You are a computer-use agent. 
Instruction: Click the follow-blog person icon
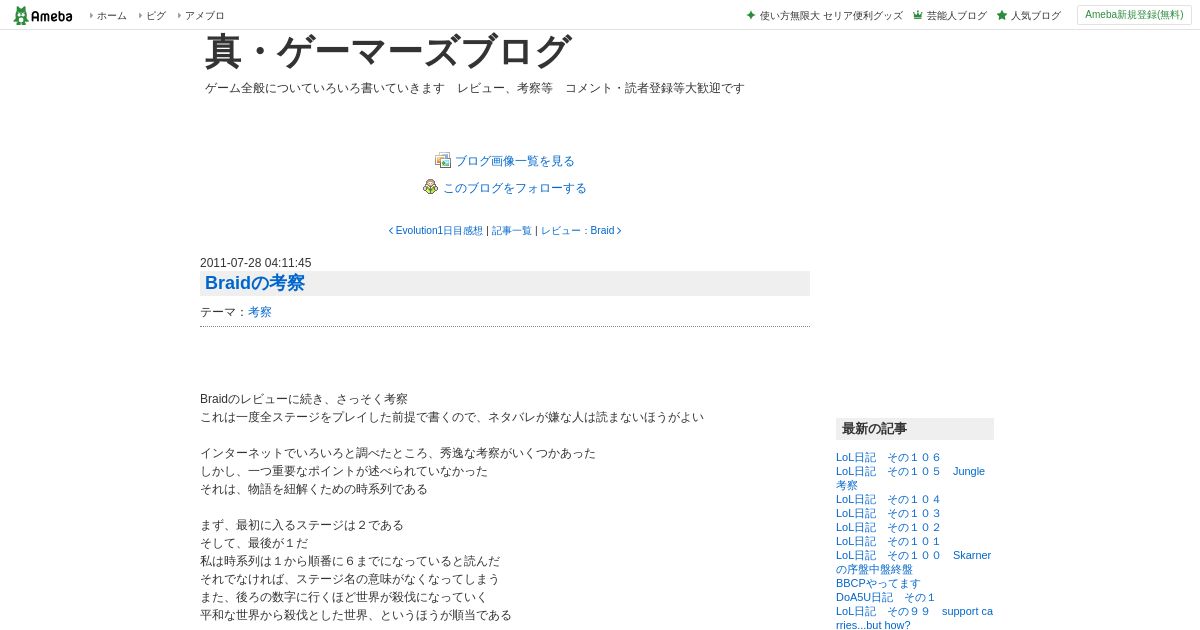tap(431, 187)
